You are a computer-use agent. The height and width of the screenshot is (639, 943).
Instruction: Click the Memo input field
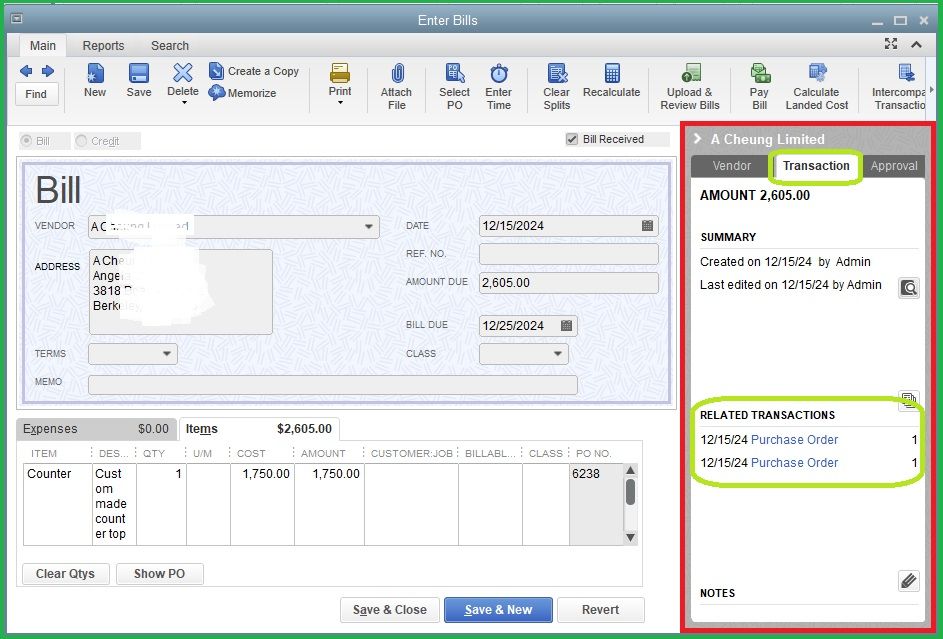click(x=333, y=385)
